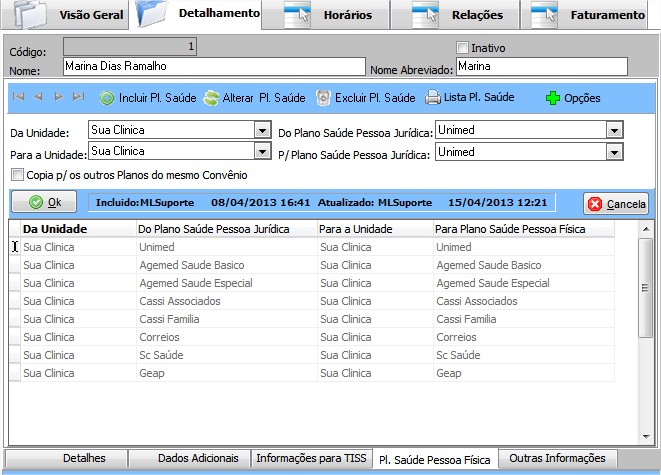Go to previous record navigation arrow
This screenshot has height=475, width=661.
(38, 97)
